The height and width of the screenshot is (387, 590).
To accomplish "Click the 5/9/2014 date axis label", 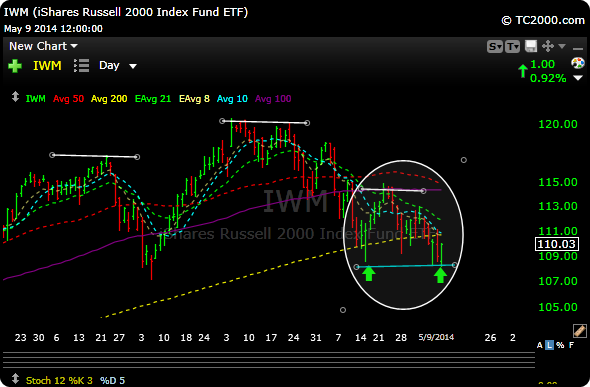I will pos(436,337).
